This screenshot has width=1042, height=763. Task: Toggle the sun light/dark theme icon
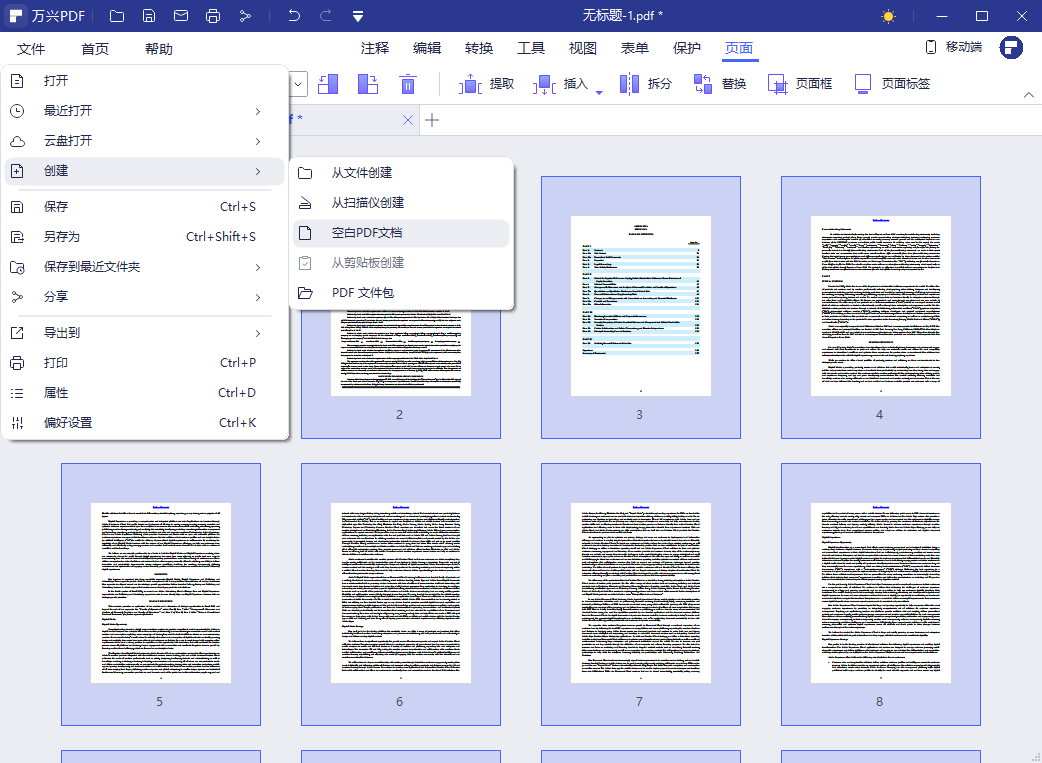[x=888, y=16]
